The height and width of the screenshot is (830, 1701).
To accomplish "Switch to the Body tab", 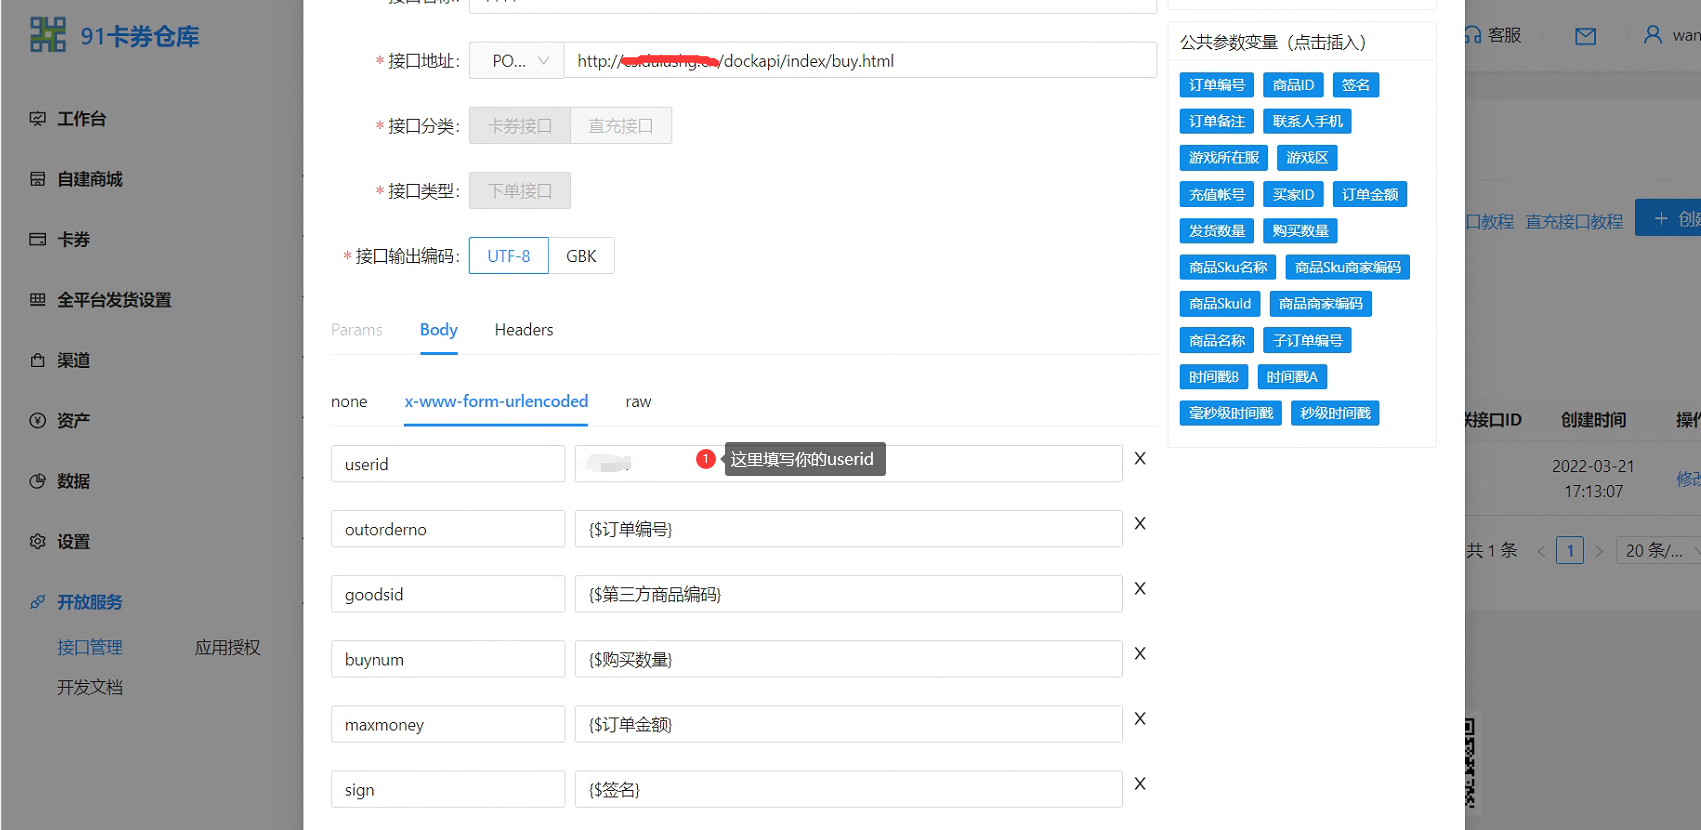I will pyautogui.click(x=439, y=330).
